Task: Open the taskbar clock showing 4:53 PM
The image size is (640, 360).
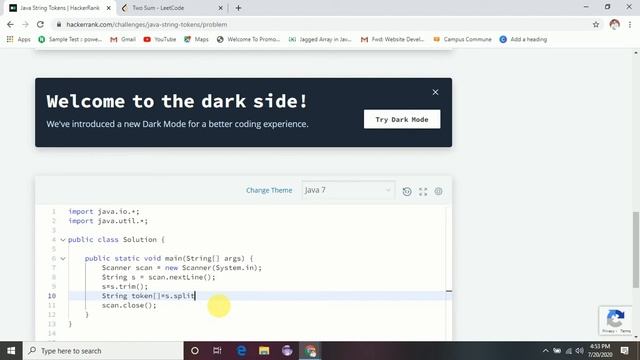Action: (x=600, y=351)
